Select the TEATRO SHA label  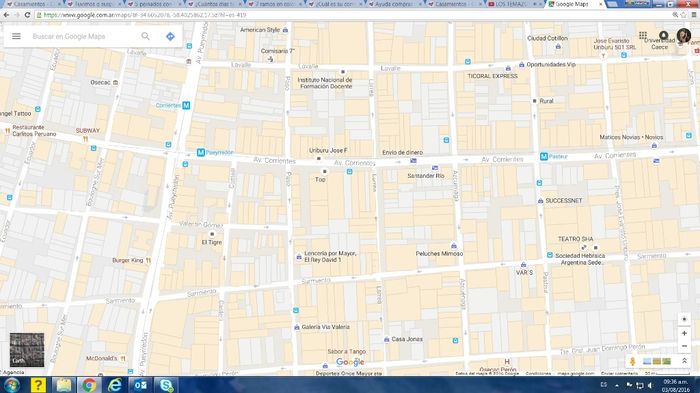click(x=575, y=239)
